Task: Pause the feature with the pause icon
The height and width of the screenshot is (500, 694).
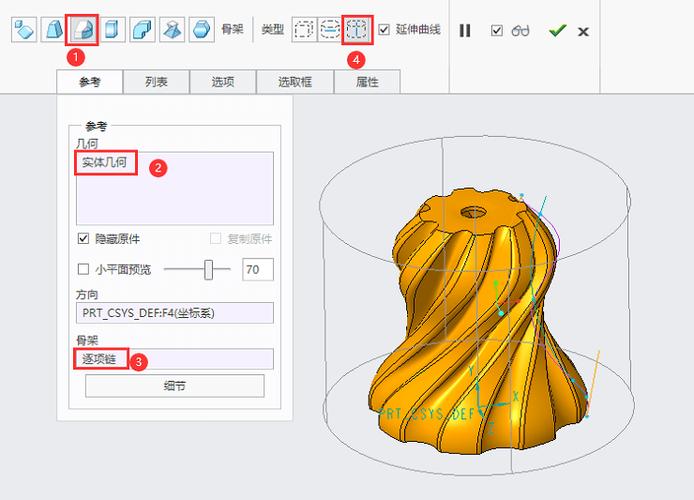Action: pos(465,31)
